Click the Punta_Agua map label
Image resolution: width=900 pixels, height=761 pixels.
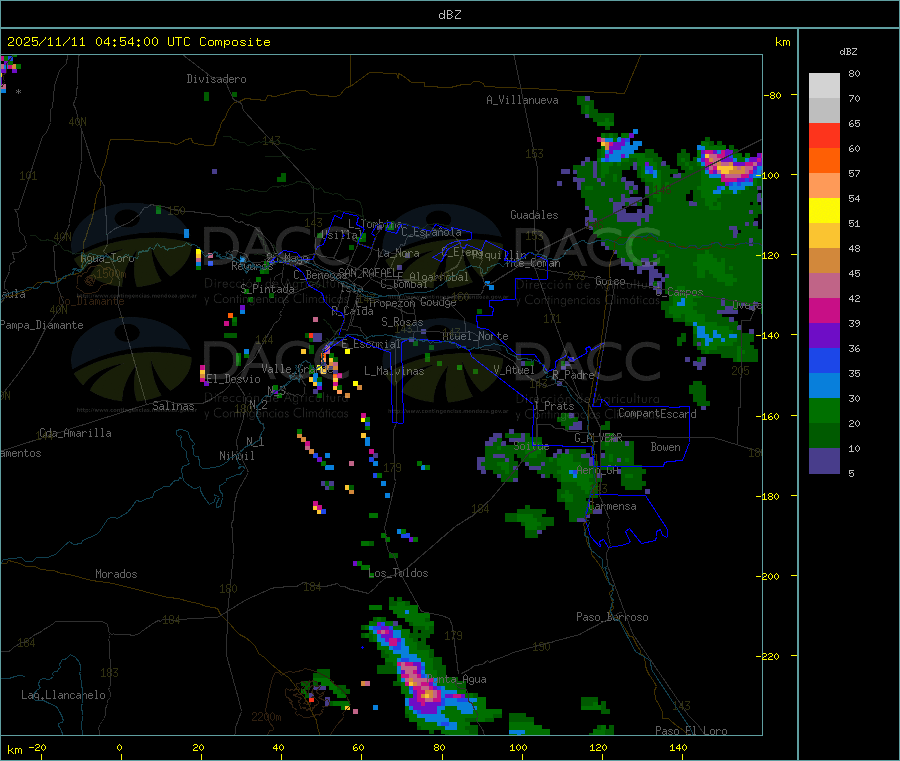tap(457, 679)
